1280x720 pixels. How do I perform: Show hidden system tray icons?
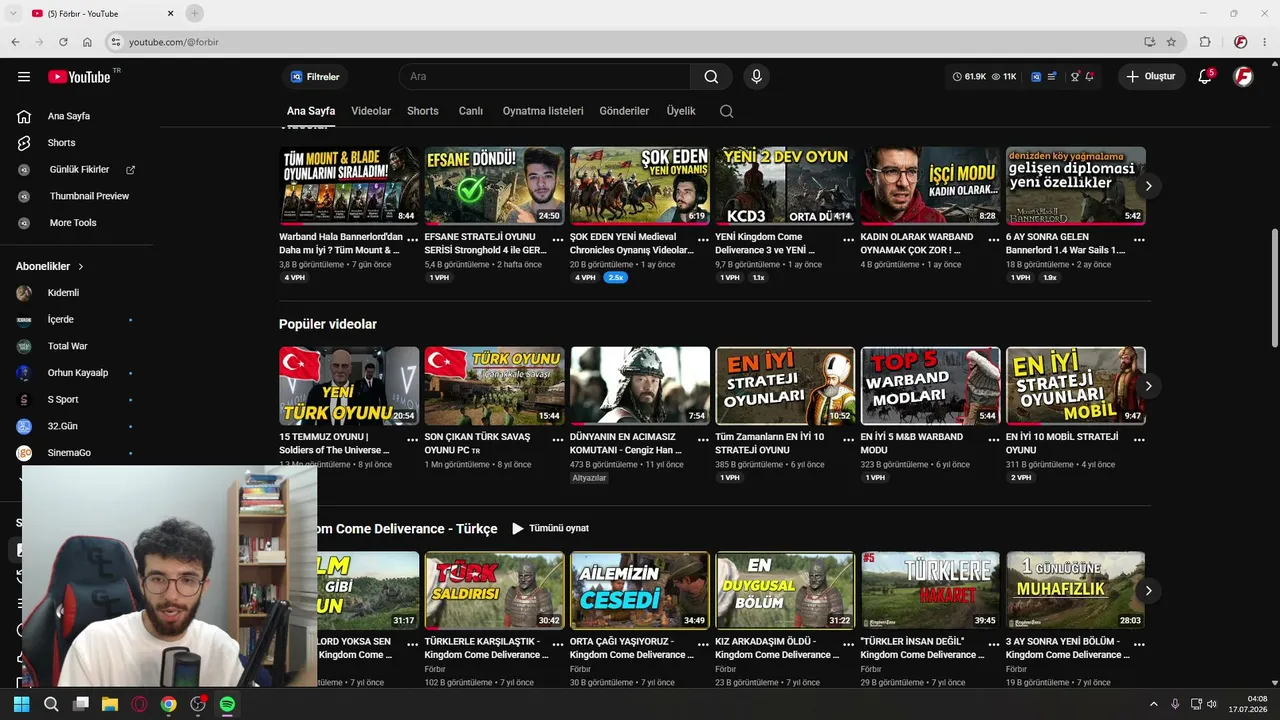(1153, 704)
